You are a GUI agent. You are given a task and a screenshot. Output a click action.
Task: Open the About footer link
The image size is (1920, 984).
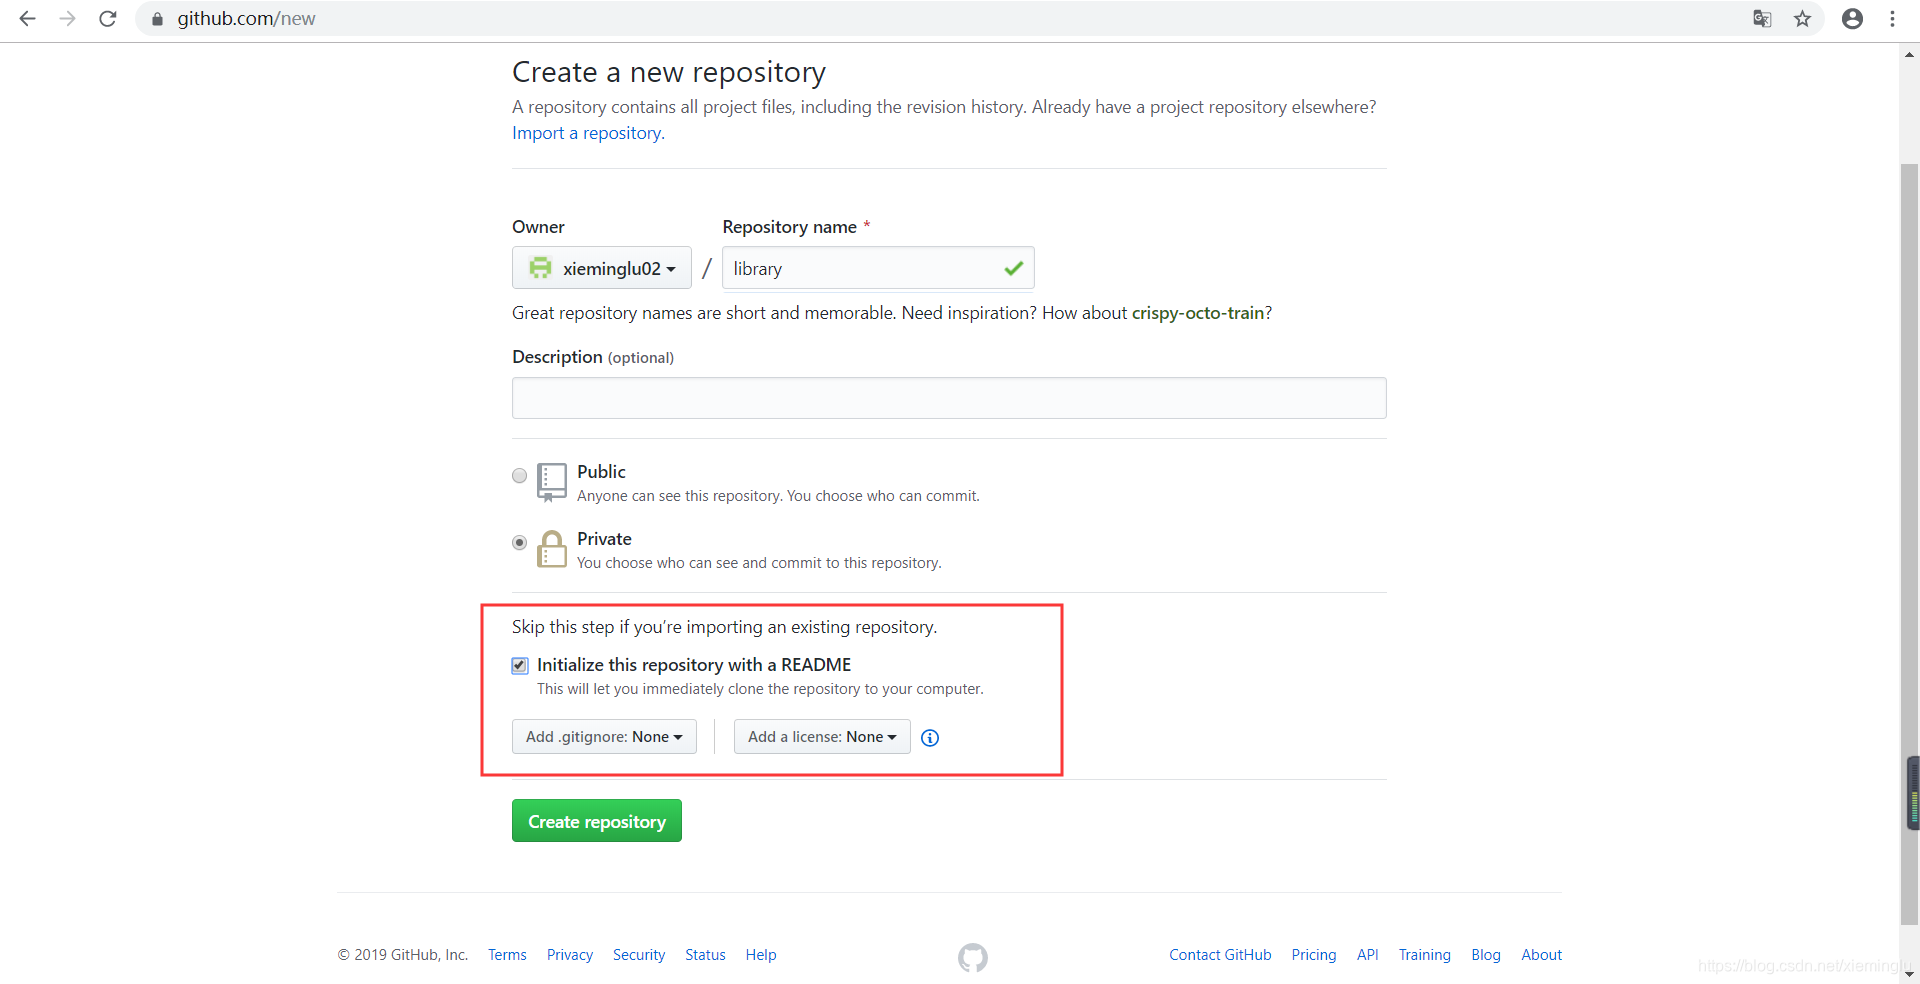point(1541,955)
